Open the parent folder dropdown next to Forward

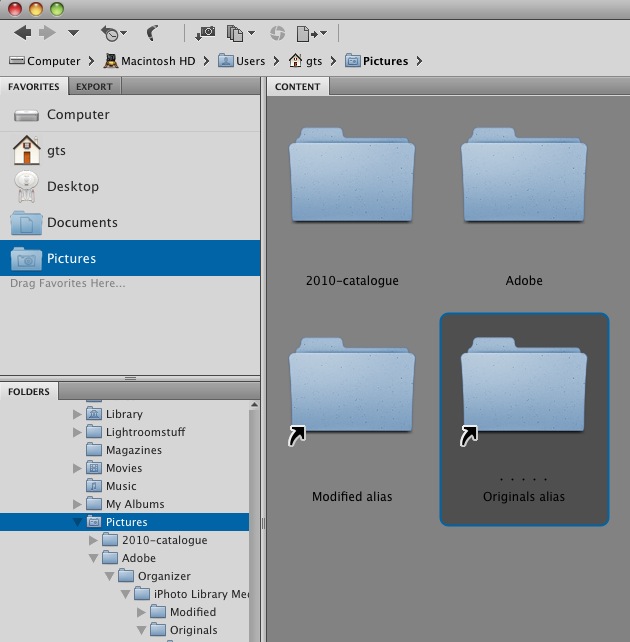pyautogui.click(x=72, y=33)
